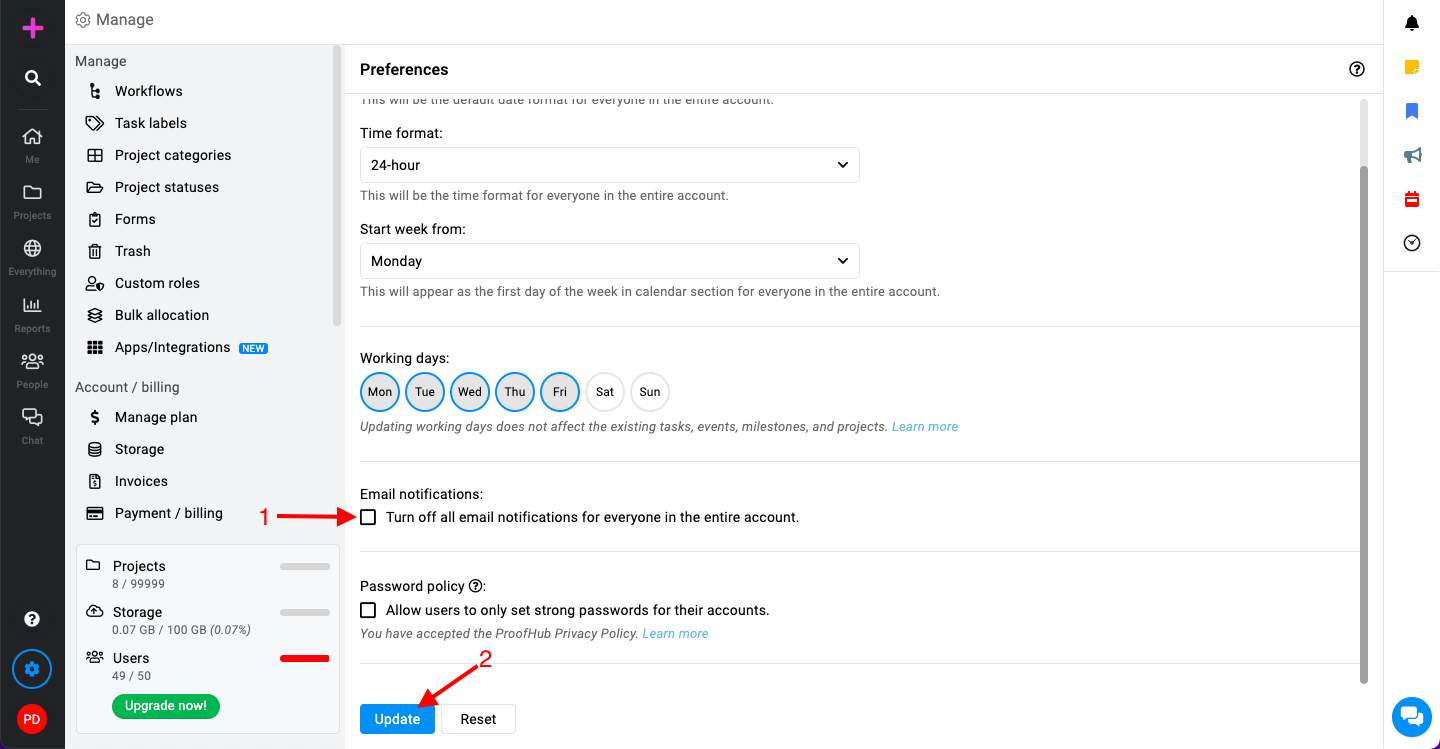Viewport: 1440px width, 749px height.
Task: Expand the Time format dropdown
Action: point(610,165)
